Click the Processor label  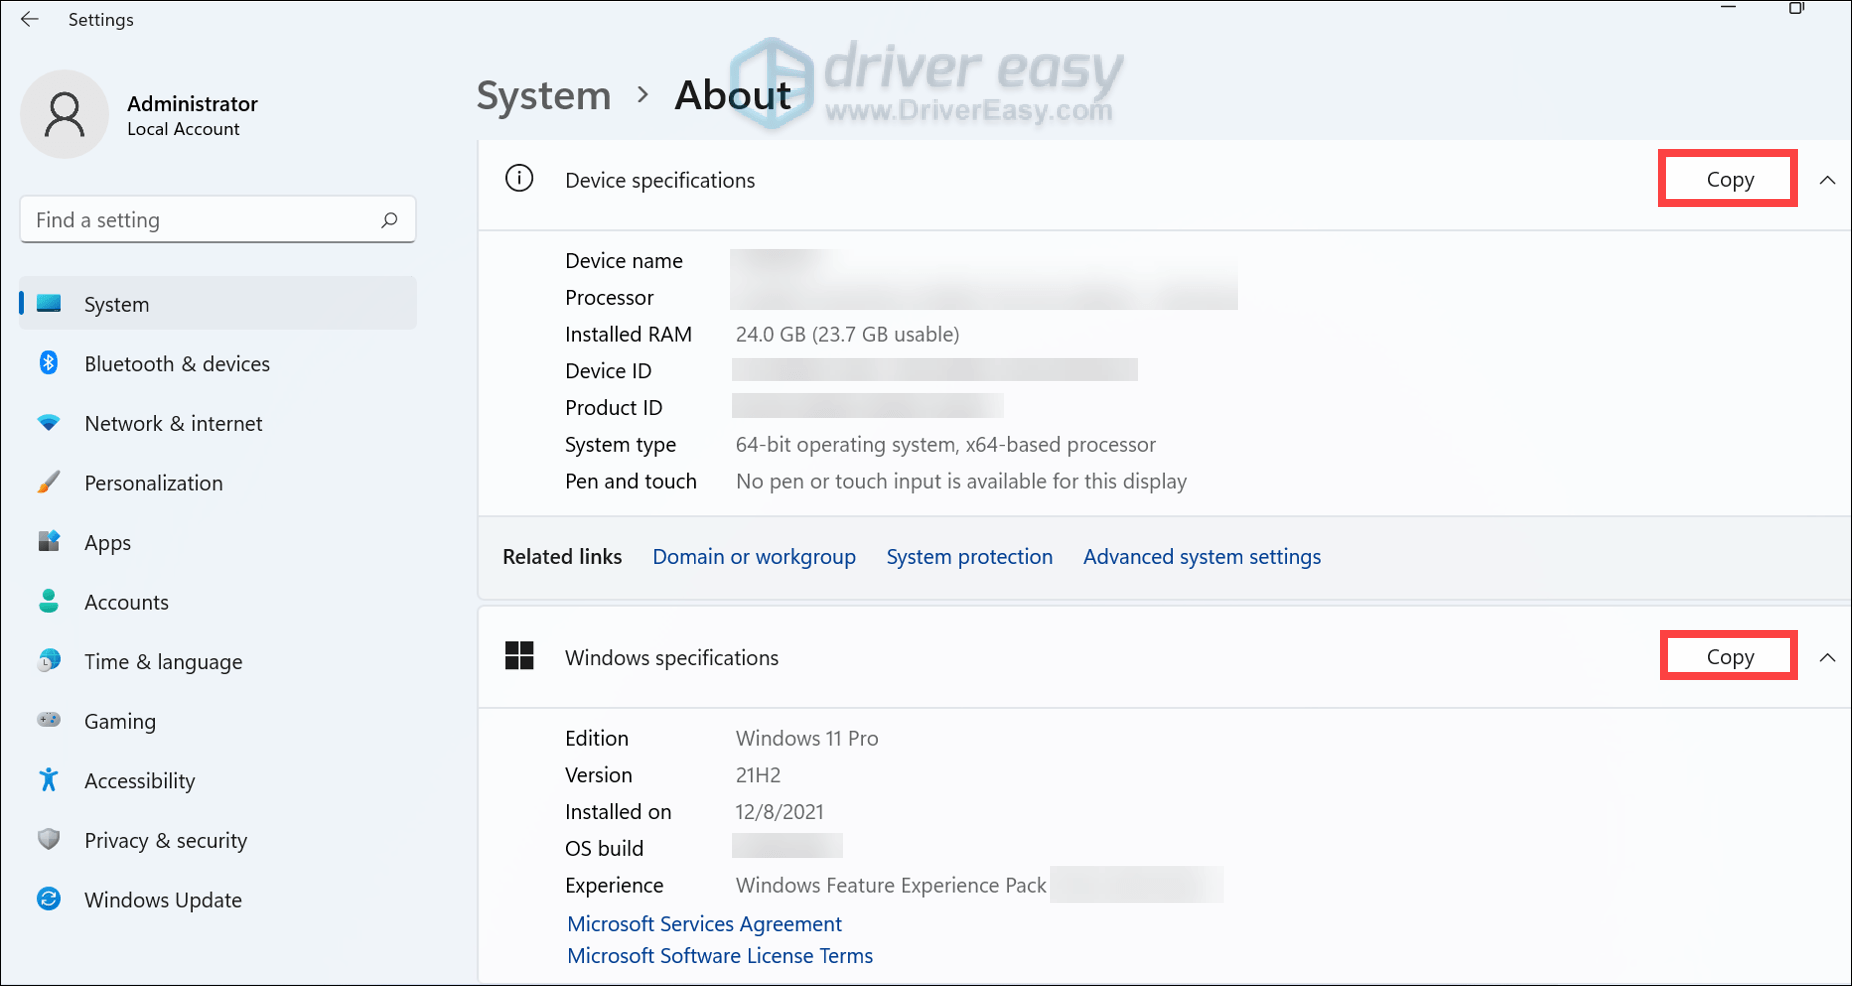(609, 298)
